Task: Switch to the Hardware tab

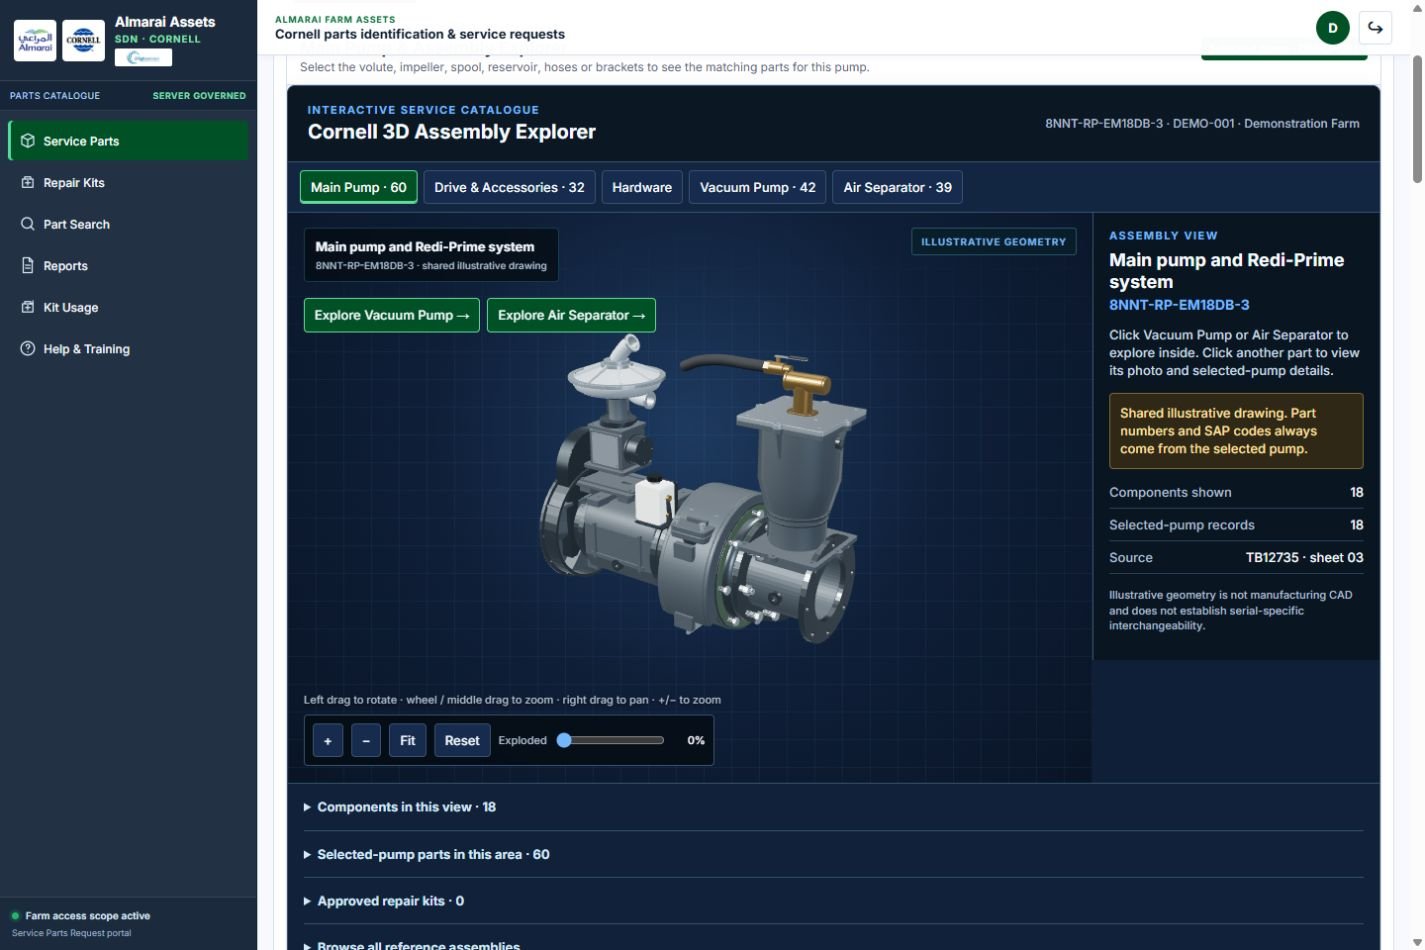Action: point(642,187)
